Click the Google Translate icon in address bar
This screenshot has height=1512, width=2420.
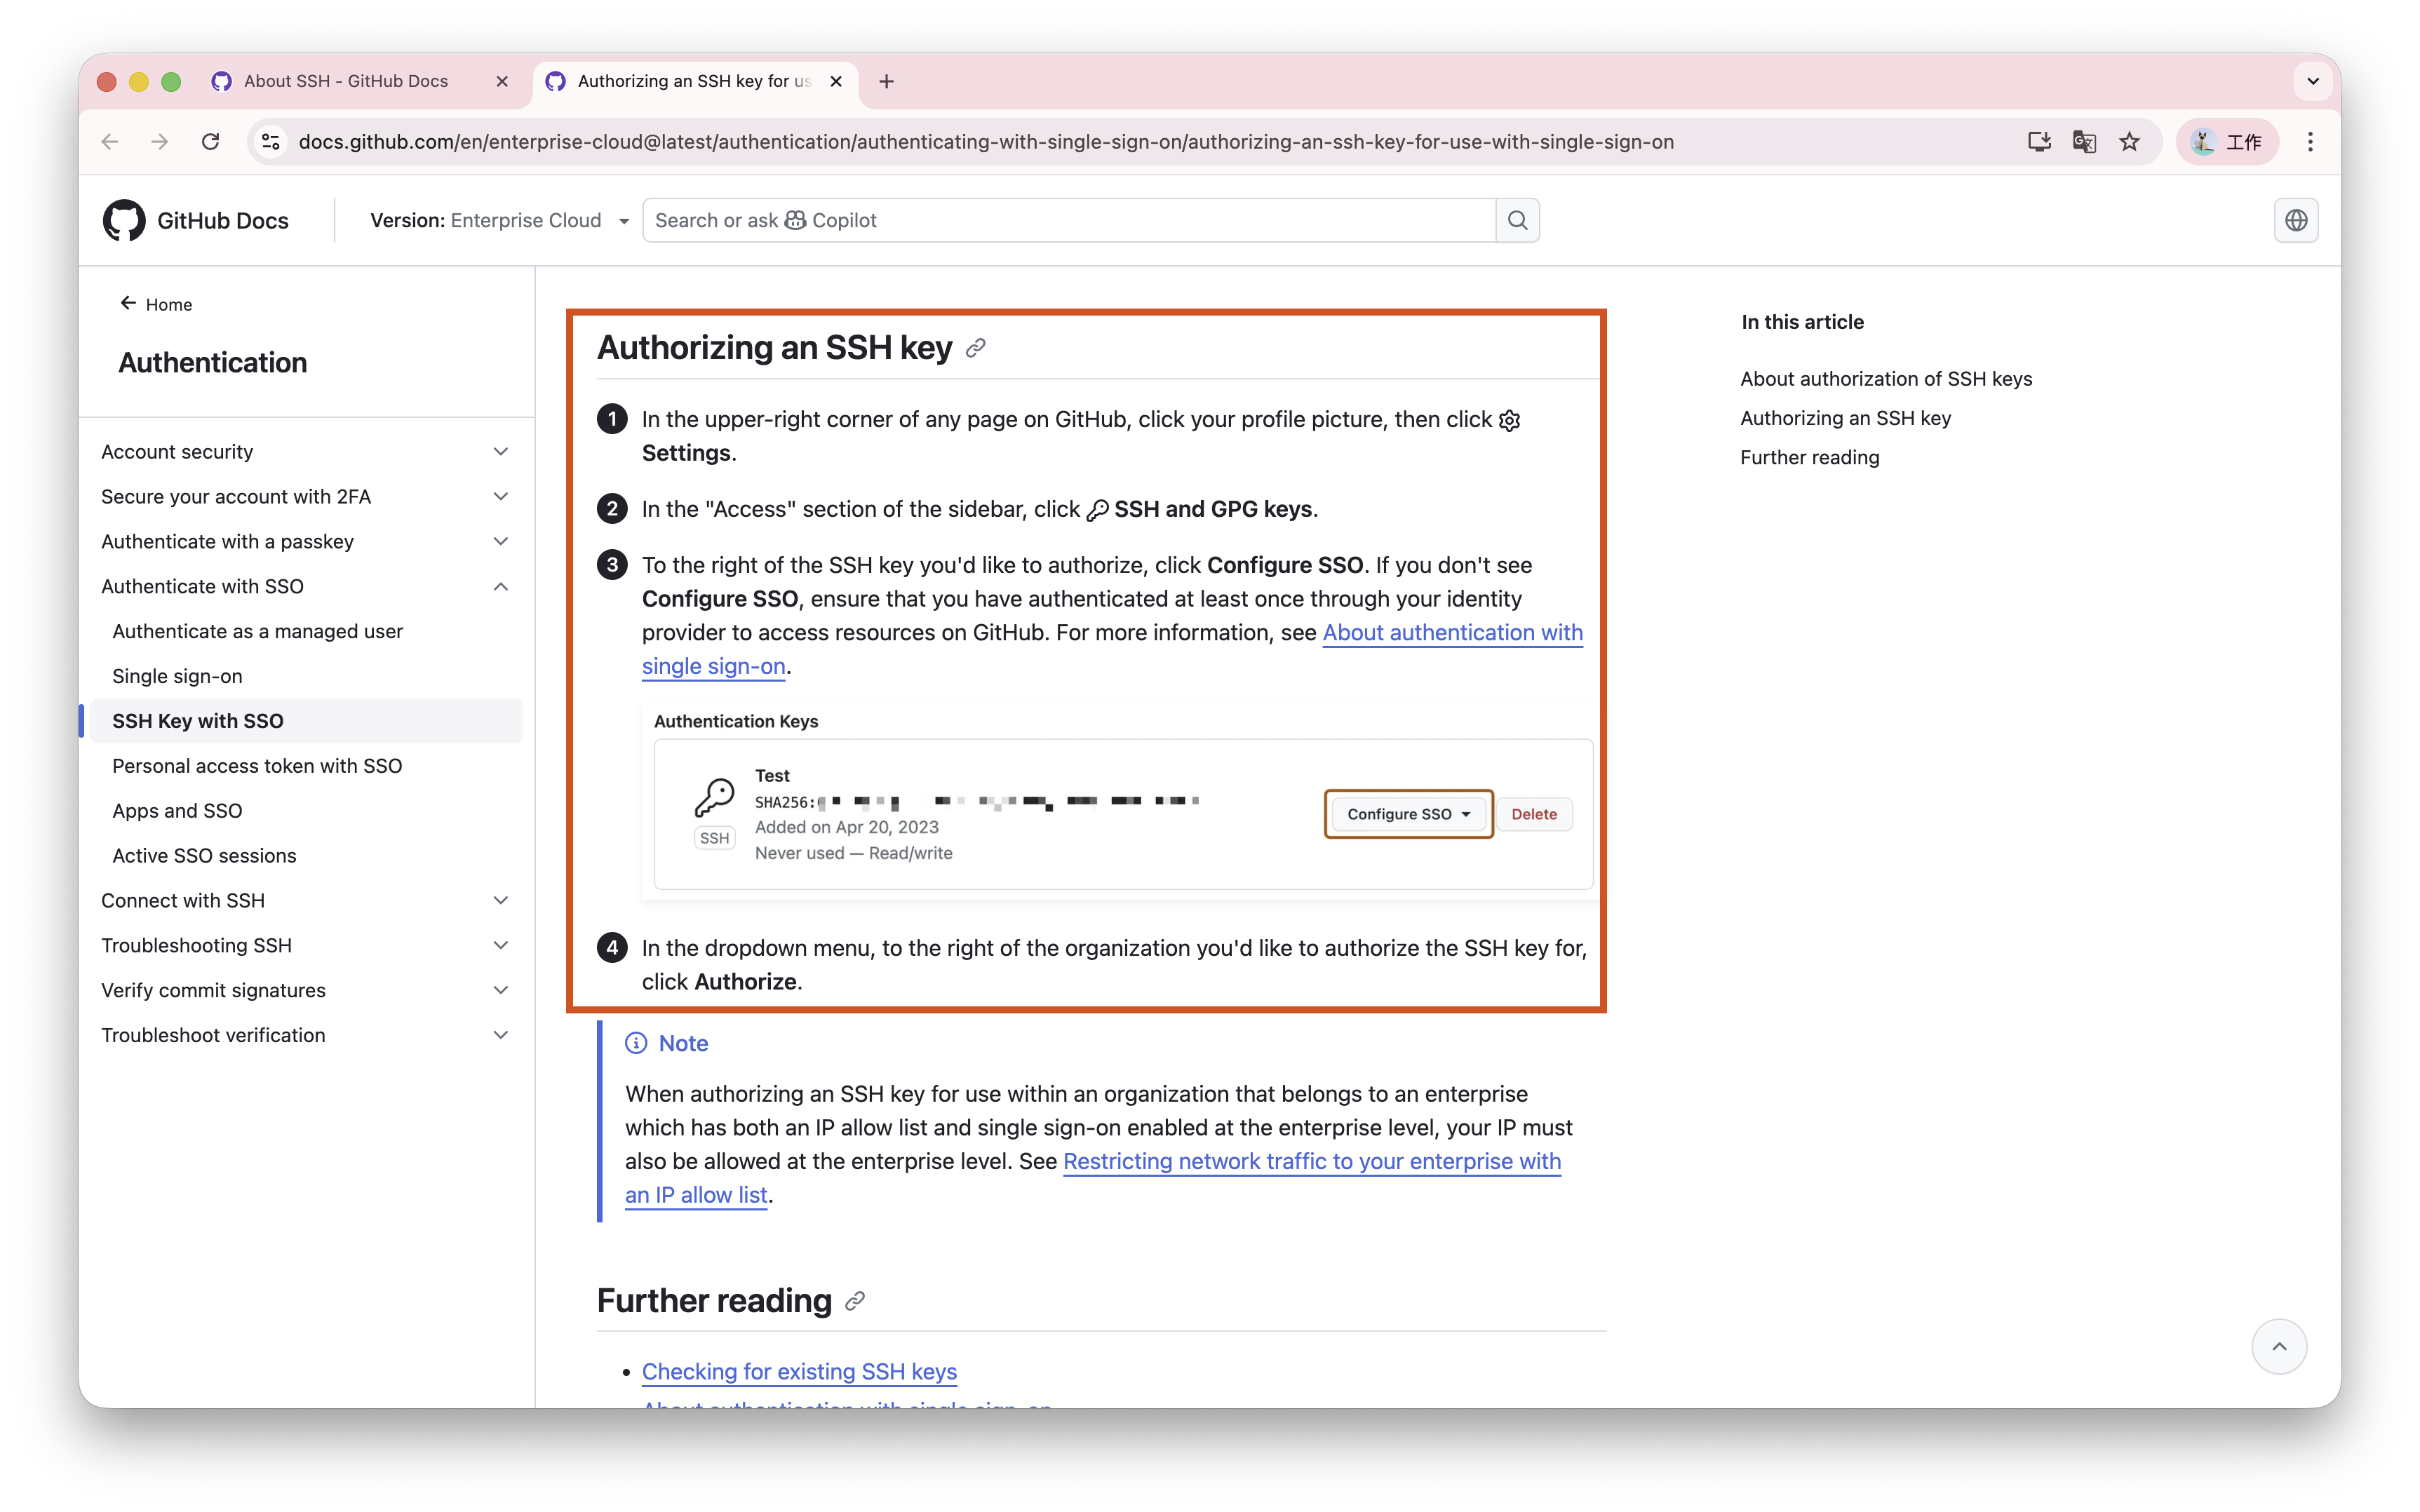2084,142
